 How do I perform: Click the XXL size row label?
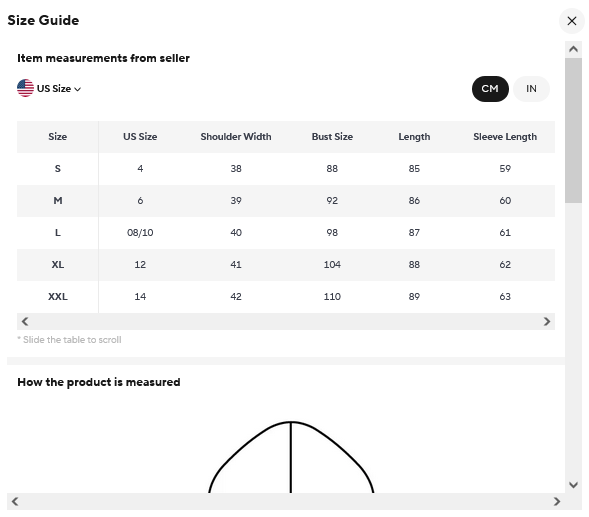(57, 297)
